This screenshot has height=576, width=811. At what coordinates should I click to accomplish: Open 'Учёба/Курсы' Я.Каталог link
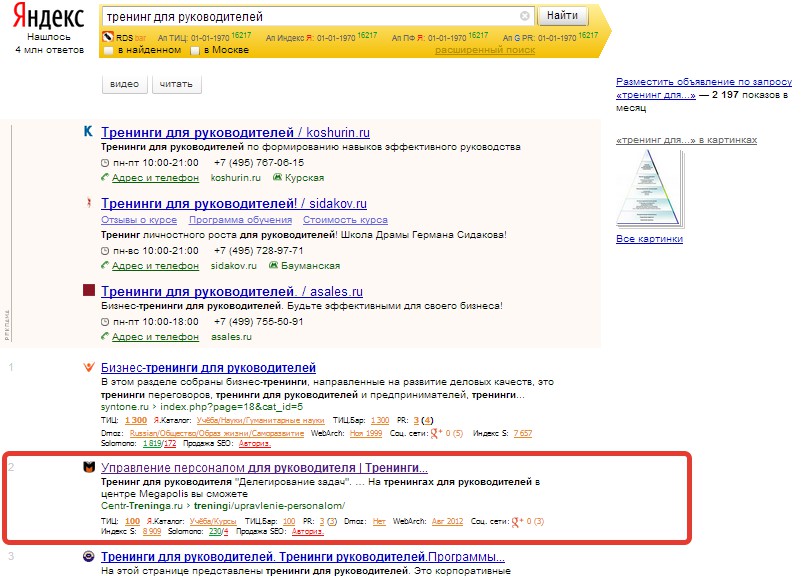pyautogui.click(x=213, y=521)
